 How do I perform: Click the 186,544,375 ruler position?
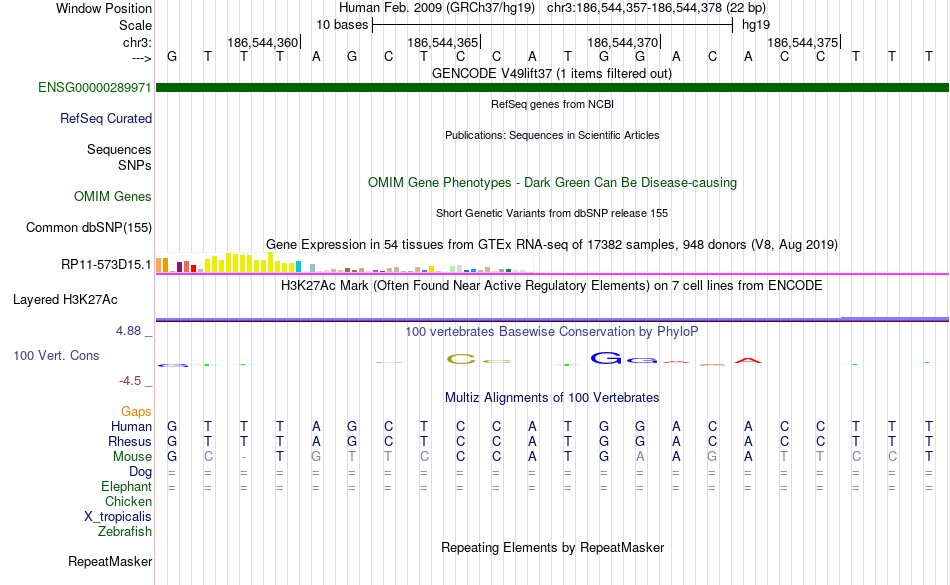click(x=803, y=42)
